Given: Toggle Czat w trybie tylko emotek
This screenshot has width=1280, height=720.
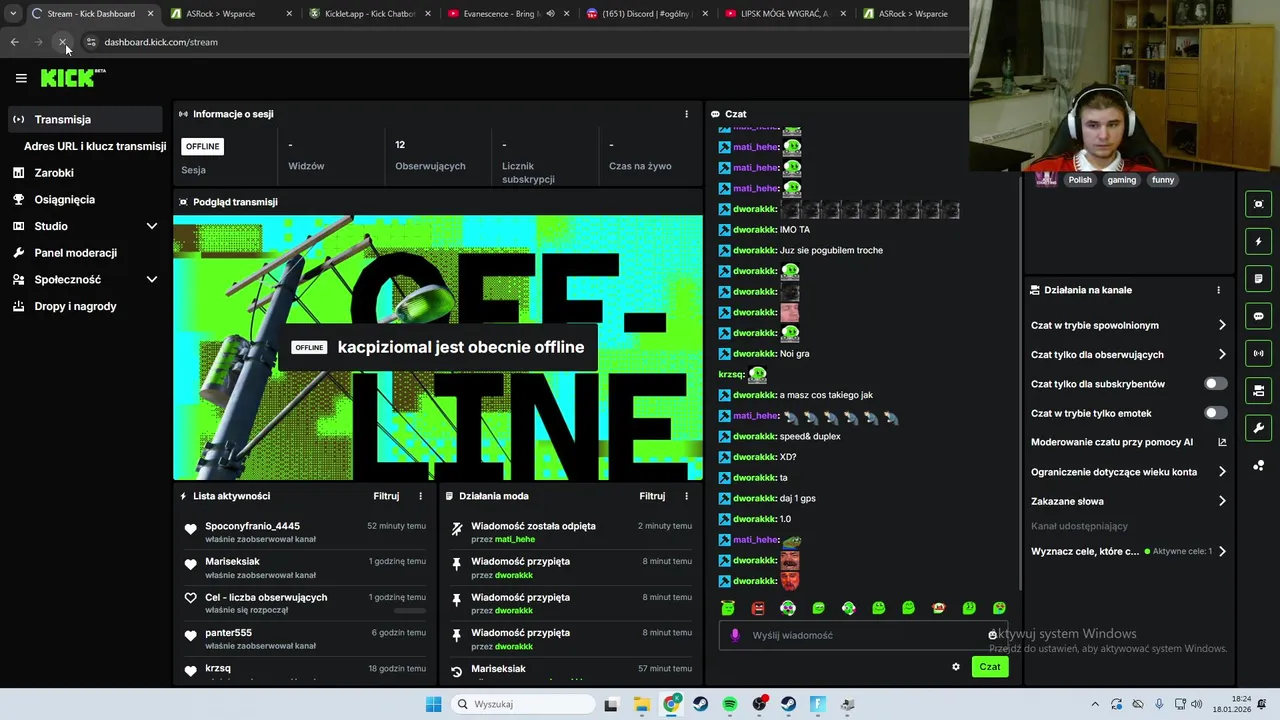Looking at the screenshot, I should click(1215, 413).
